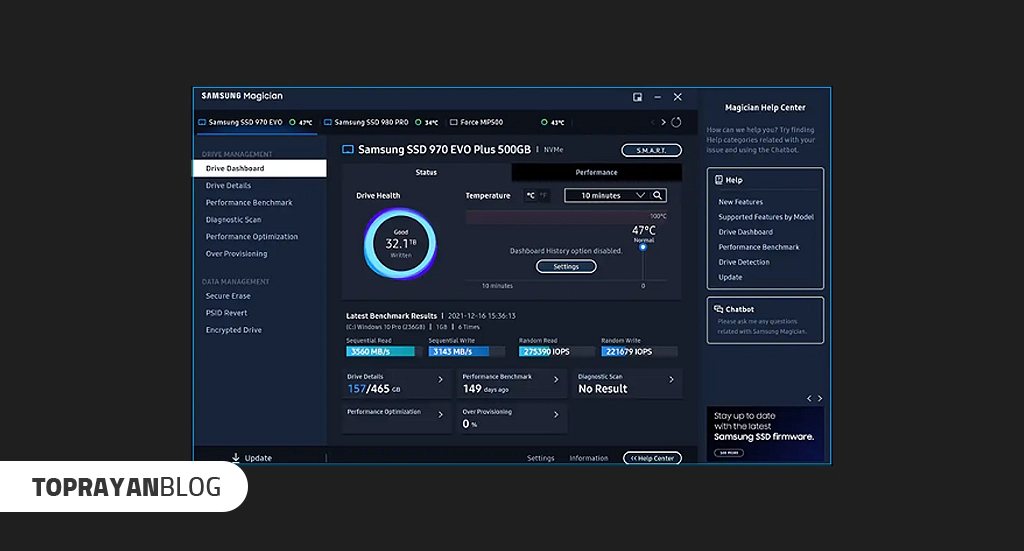Open Secure Erase under Data Management
Image resolution: width=1024 pixels, height=551 pixels.
(228, 296)
